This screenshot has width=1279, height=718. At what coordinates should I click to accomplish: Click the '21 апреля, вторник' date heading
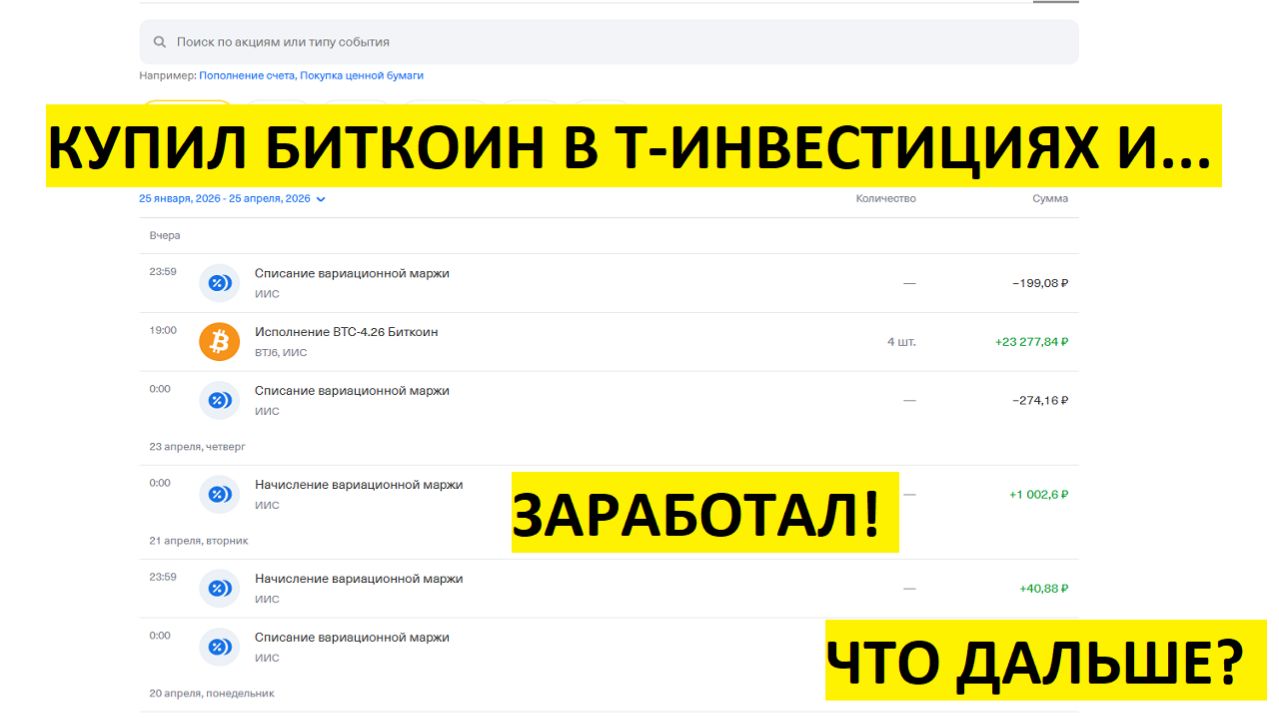198,541
